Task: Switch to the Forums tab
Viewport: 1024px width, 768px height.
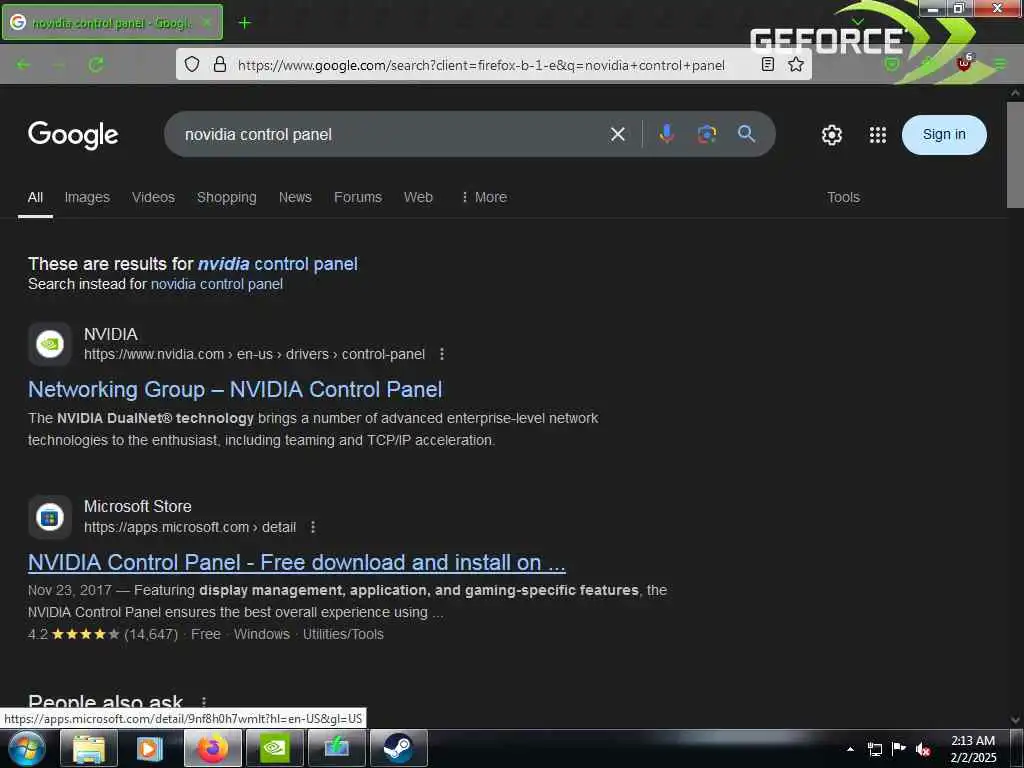Action: [x=358, y=197]
